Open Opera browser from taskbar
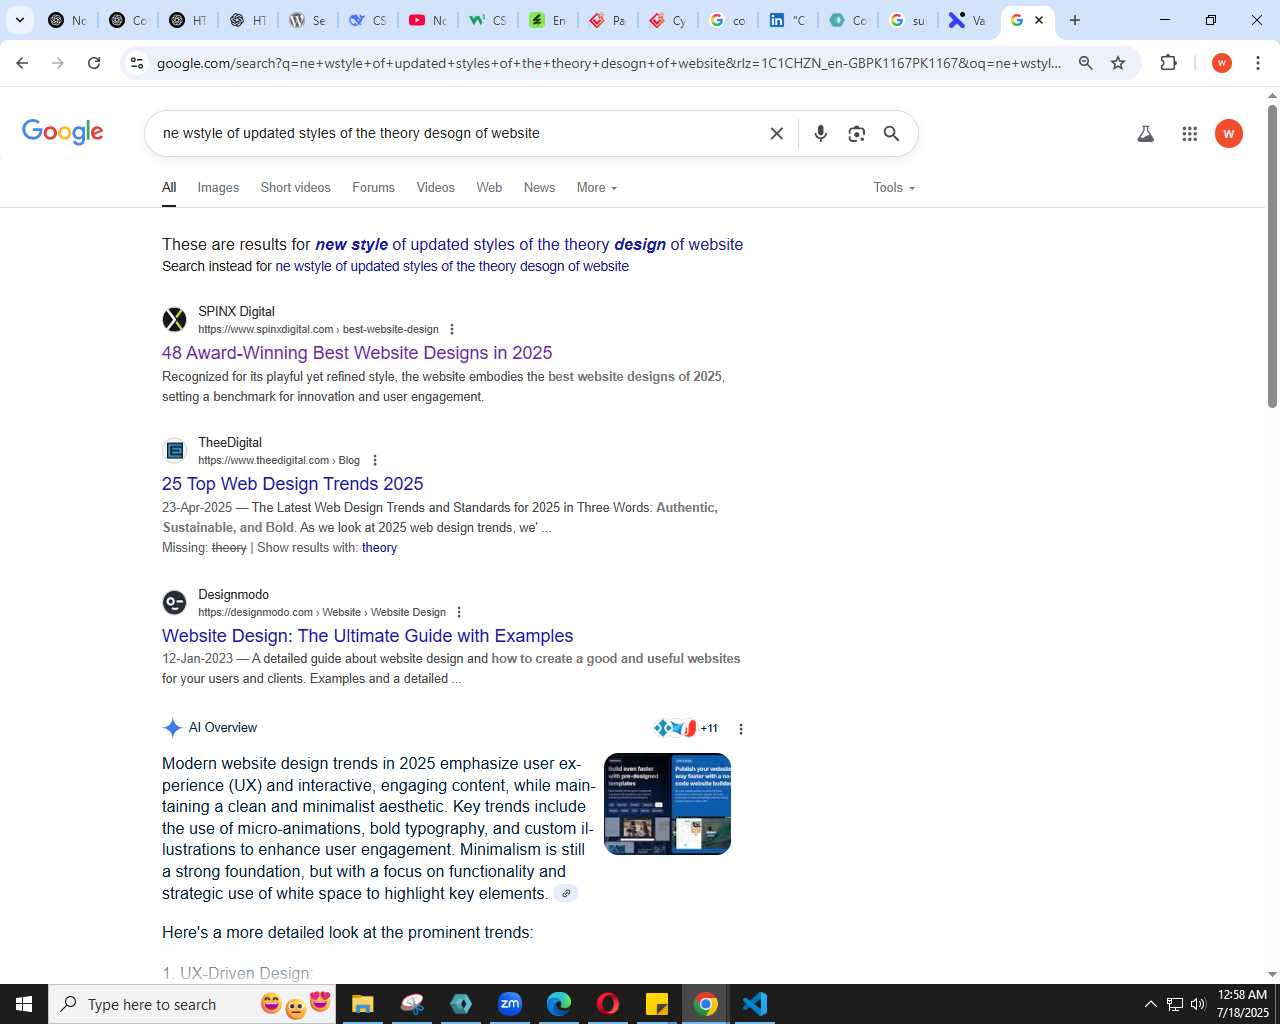The height and width of the screenshot is (1024, 1280). [x=608, y=1004]
